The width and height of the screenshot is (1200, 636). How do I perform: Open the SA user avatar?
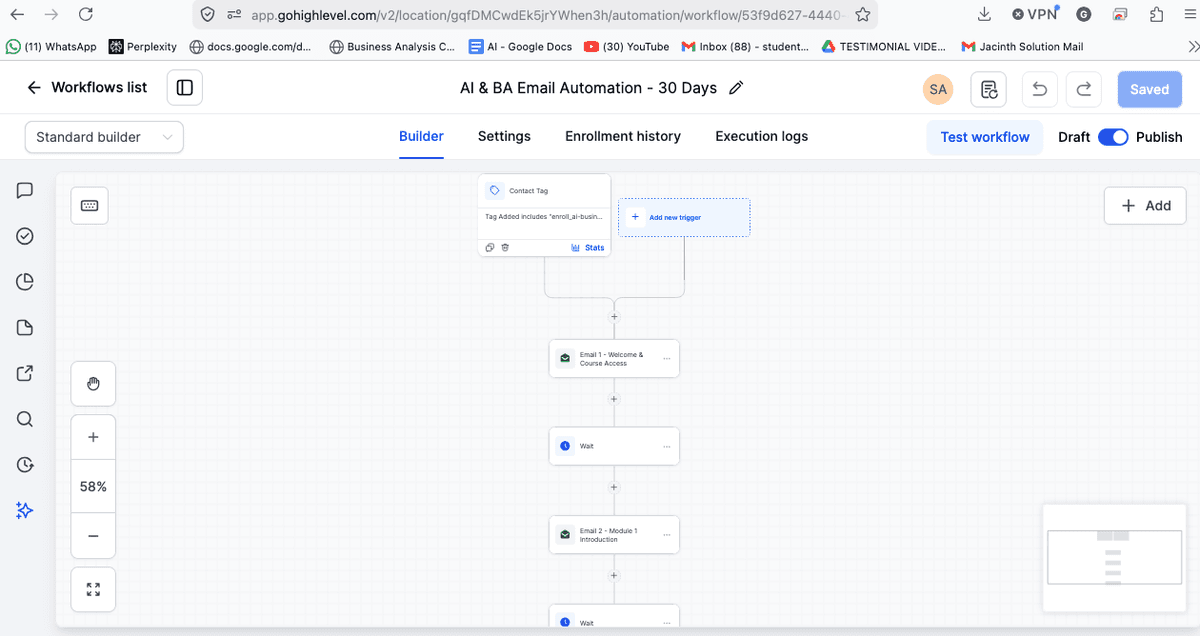(x=938, y=89)
